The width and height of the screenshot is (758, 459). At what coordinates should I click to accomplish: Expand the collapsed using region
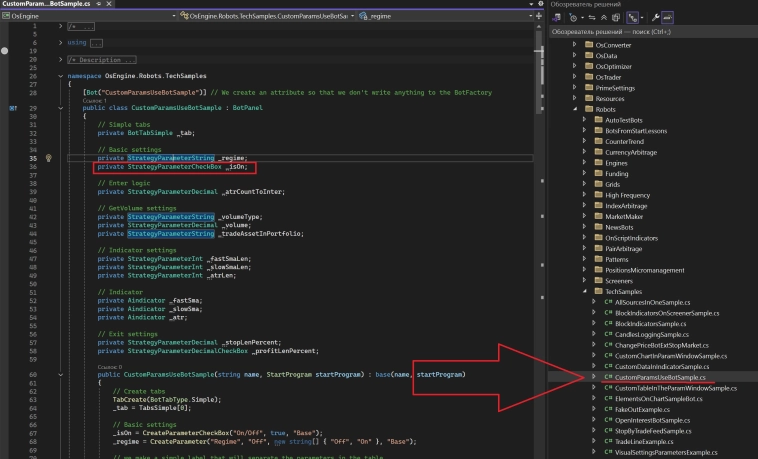61,43
